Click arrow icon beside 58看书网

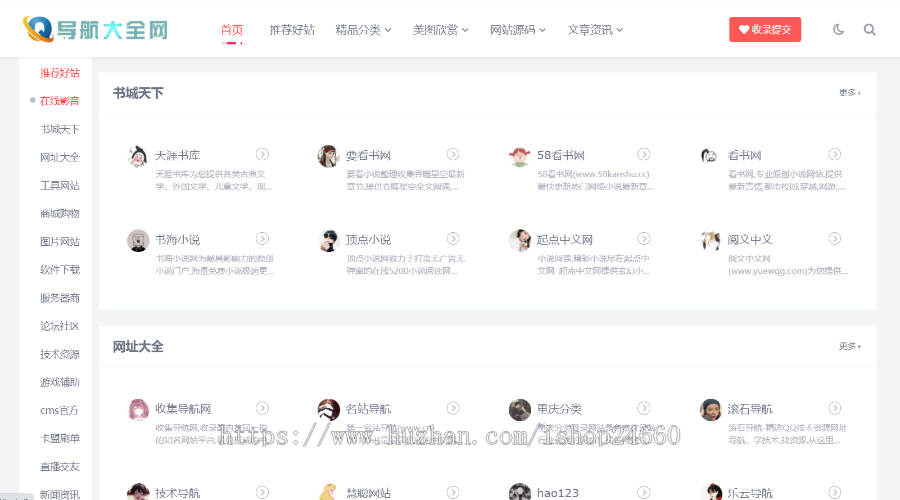(644, 154)
